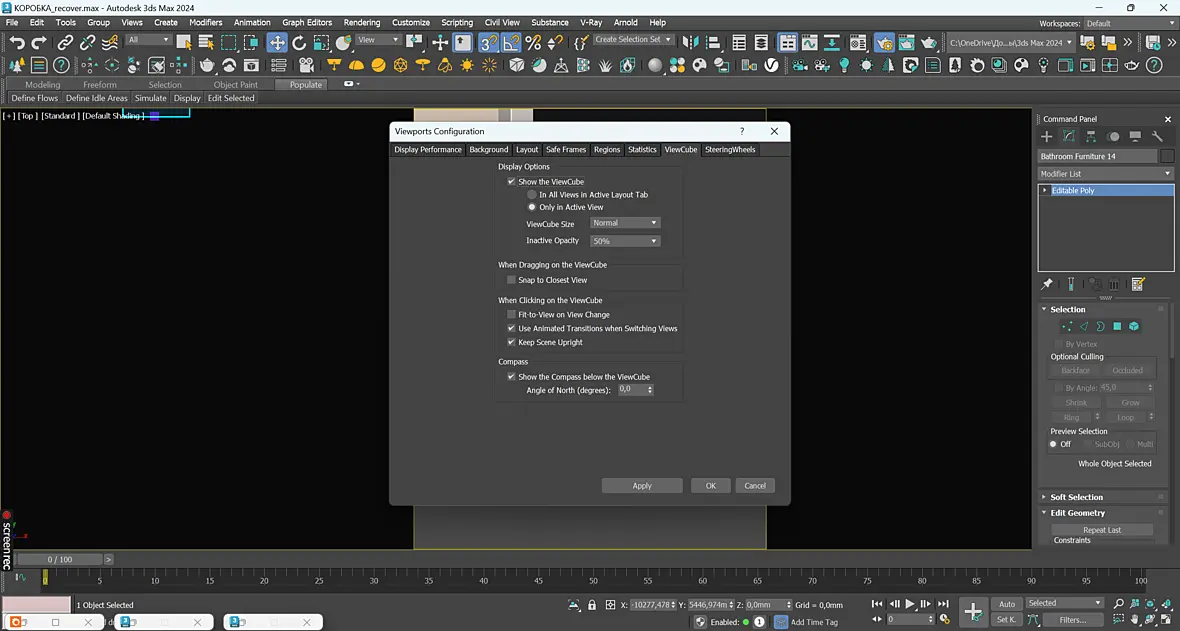Click Play Animation button
This screenshot has width=1180, height=631.
[x=910, y=604]
